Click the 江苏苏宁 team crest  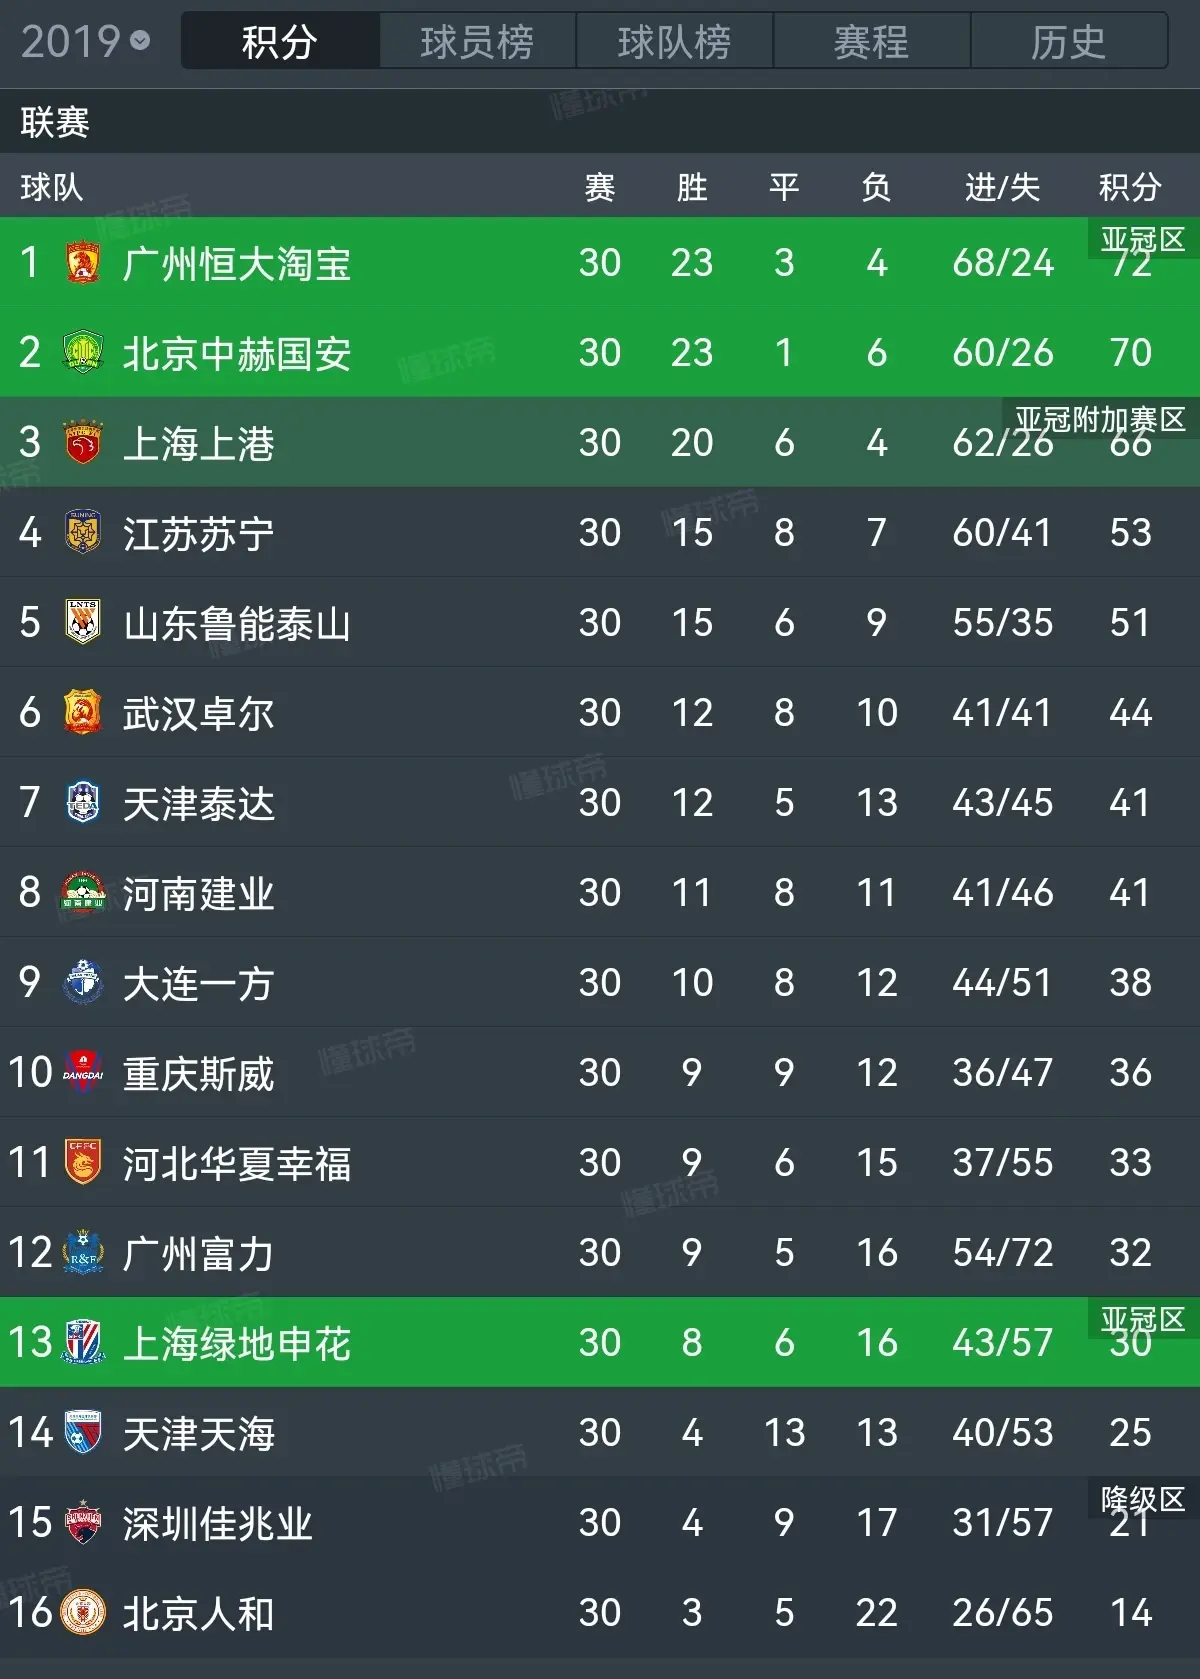83,532
